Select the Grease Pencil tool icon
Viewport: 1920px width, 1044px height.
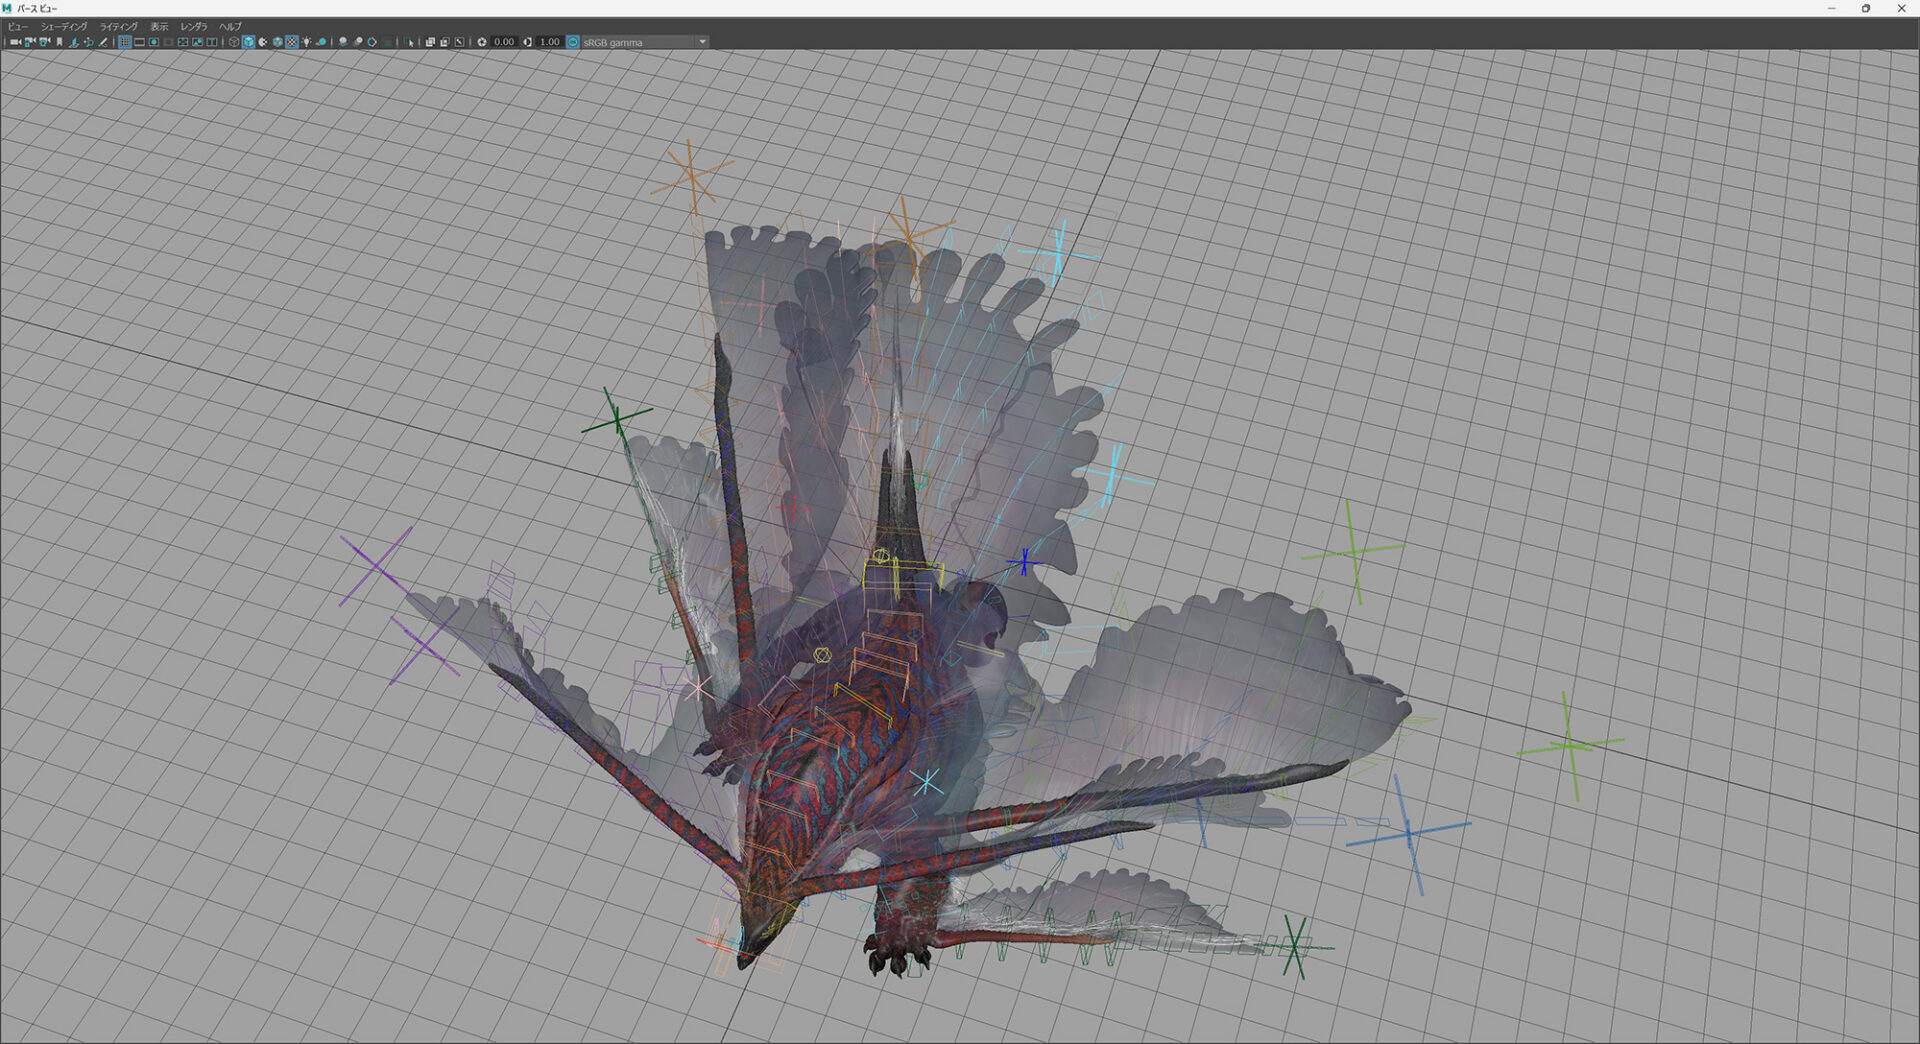(x=103, y=42)
